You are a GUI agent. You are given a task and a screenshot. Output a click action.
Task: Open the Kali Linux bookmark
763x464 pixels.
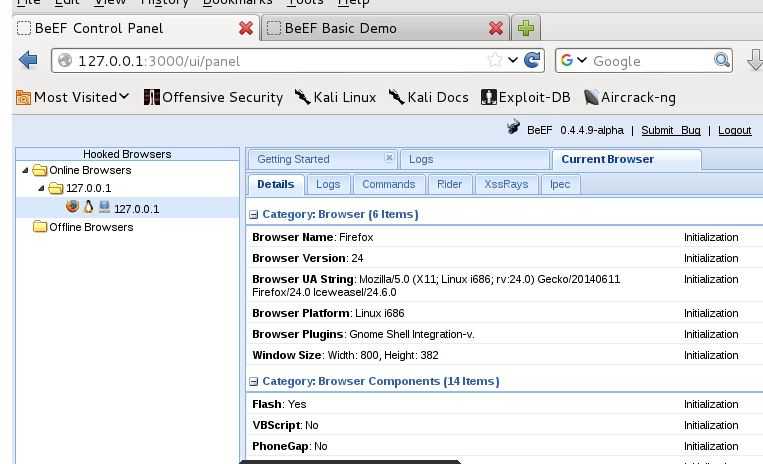335,97
